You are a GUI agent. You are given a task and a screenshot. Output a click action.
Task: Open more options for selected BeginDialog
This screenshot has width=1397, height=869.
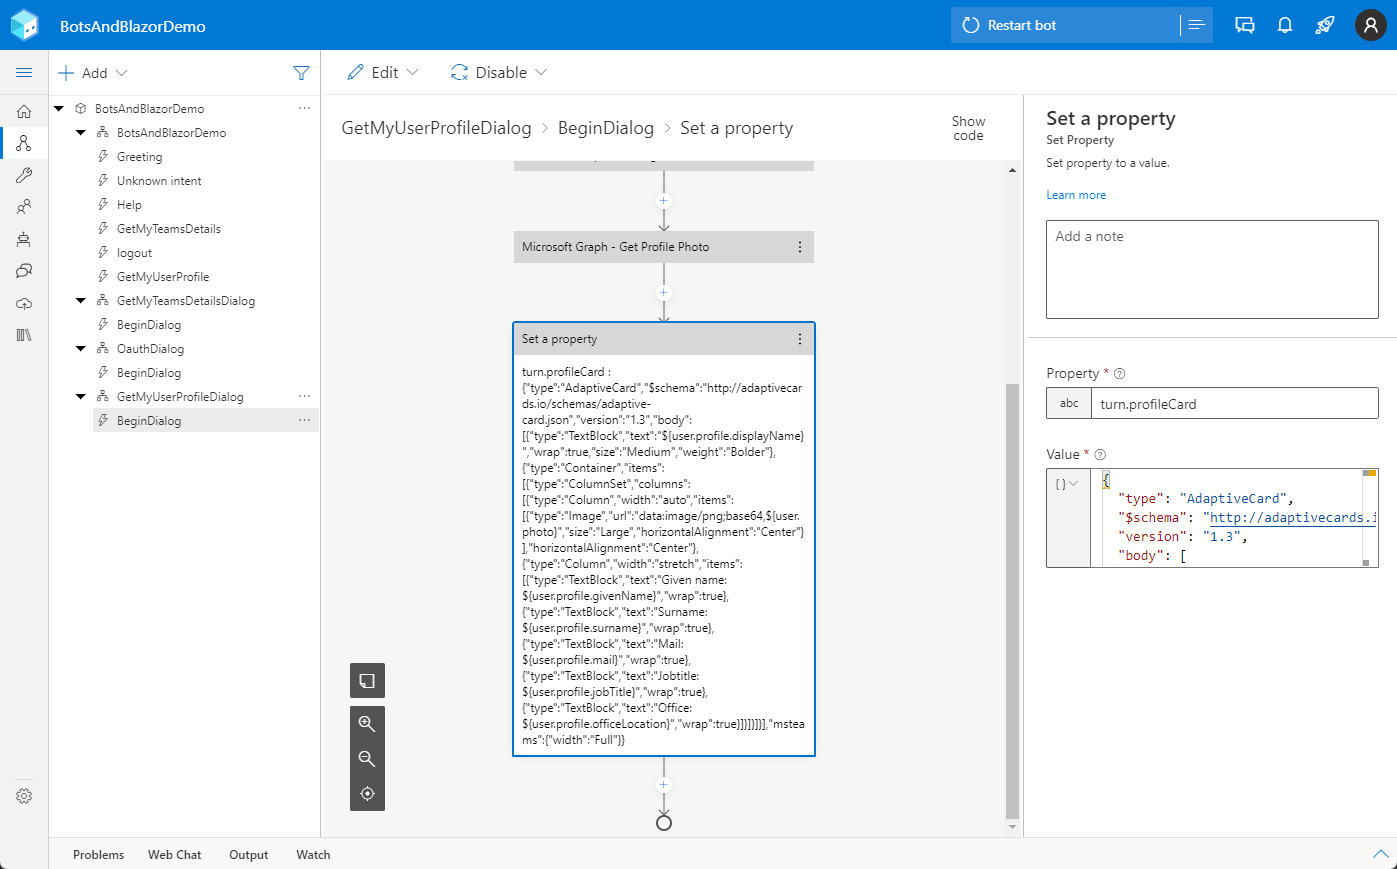(304, 420)
